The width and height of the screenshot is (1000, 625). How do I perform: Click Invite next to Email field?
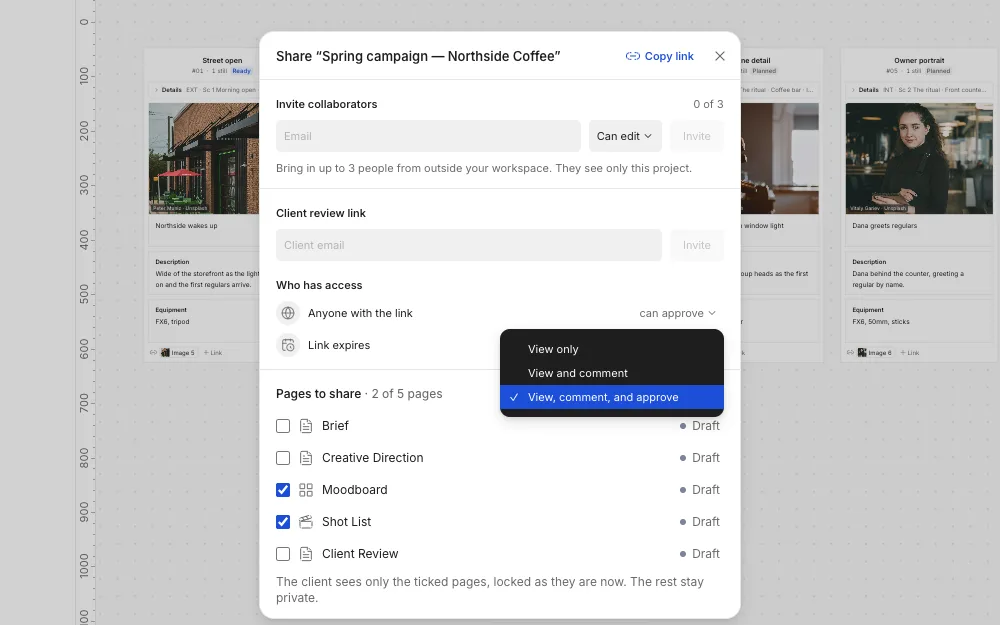point(696,136)
